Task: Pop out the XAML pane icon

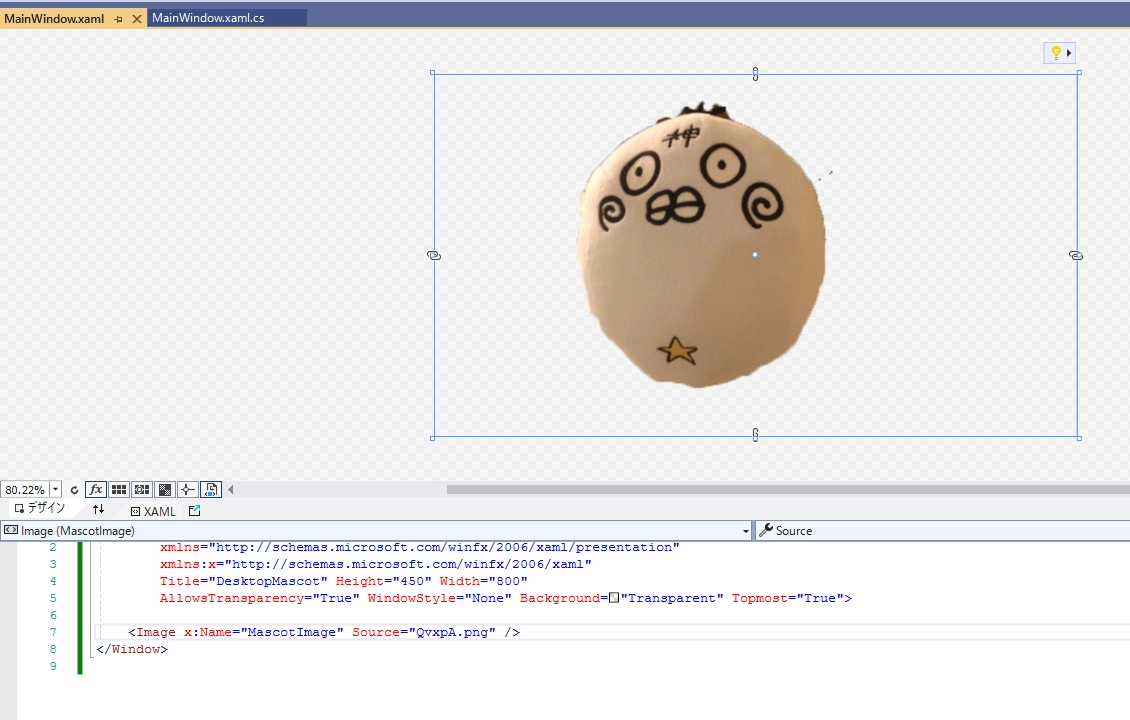Action: click(195, 511)
